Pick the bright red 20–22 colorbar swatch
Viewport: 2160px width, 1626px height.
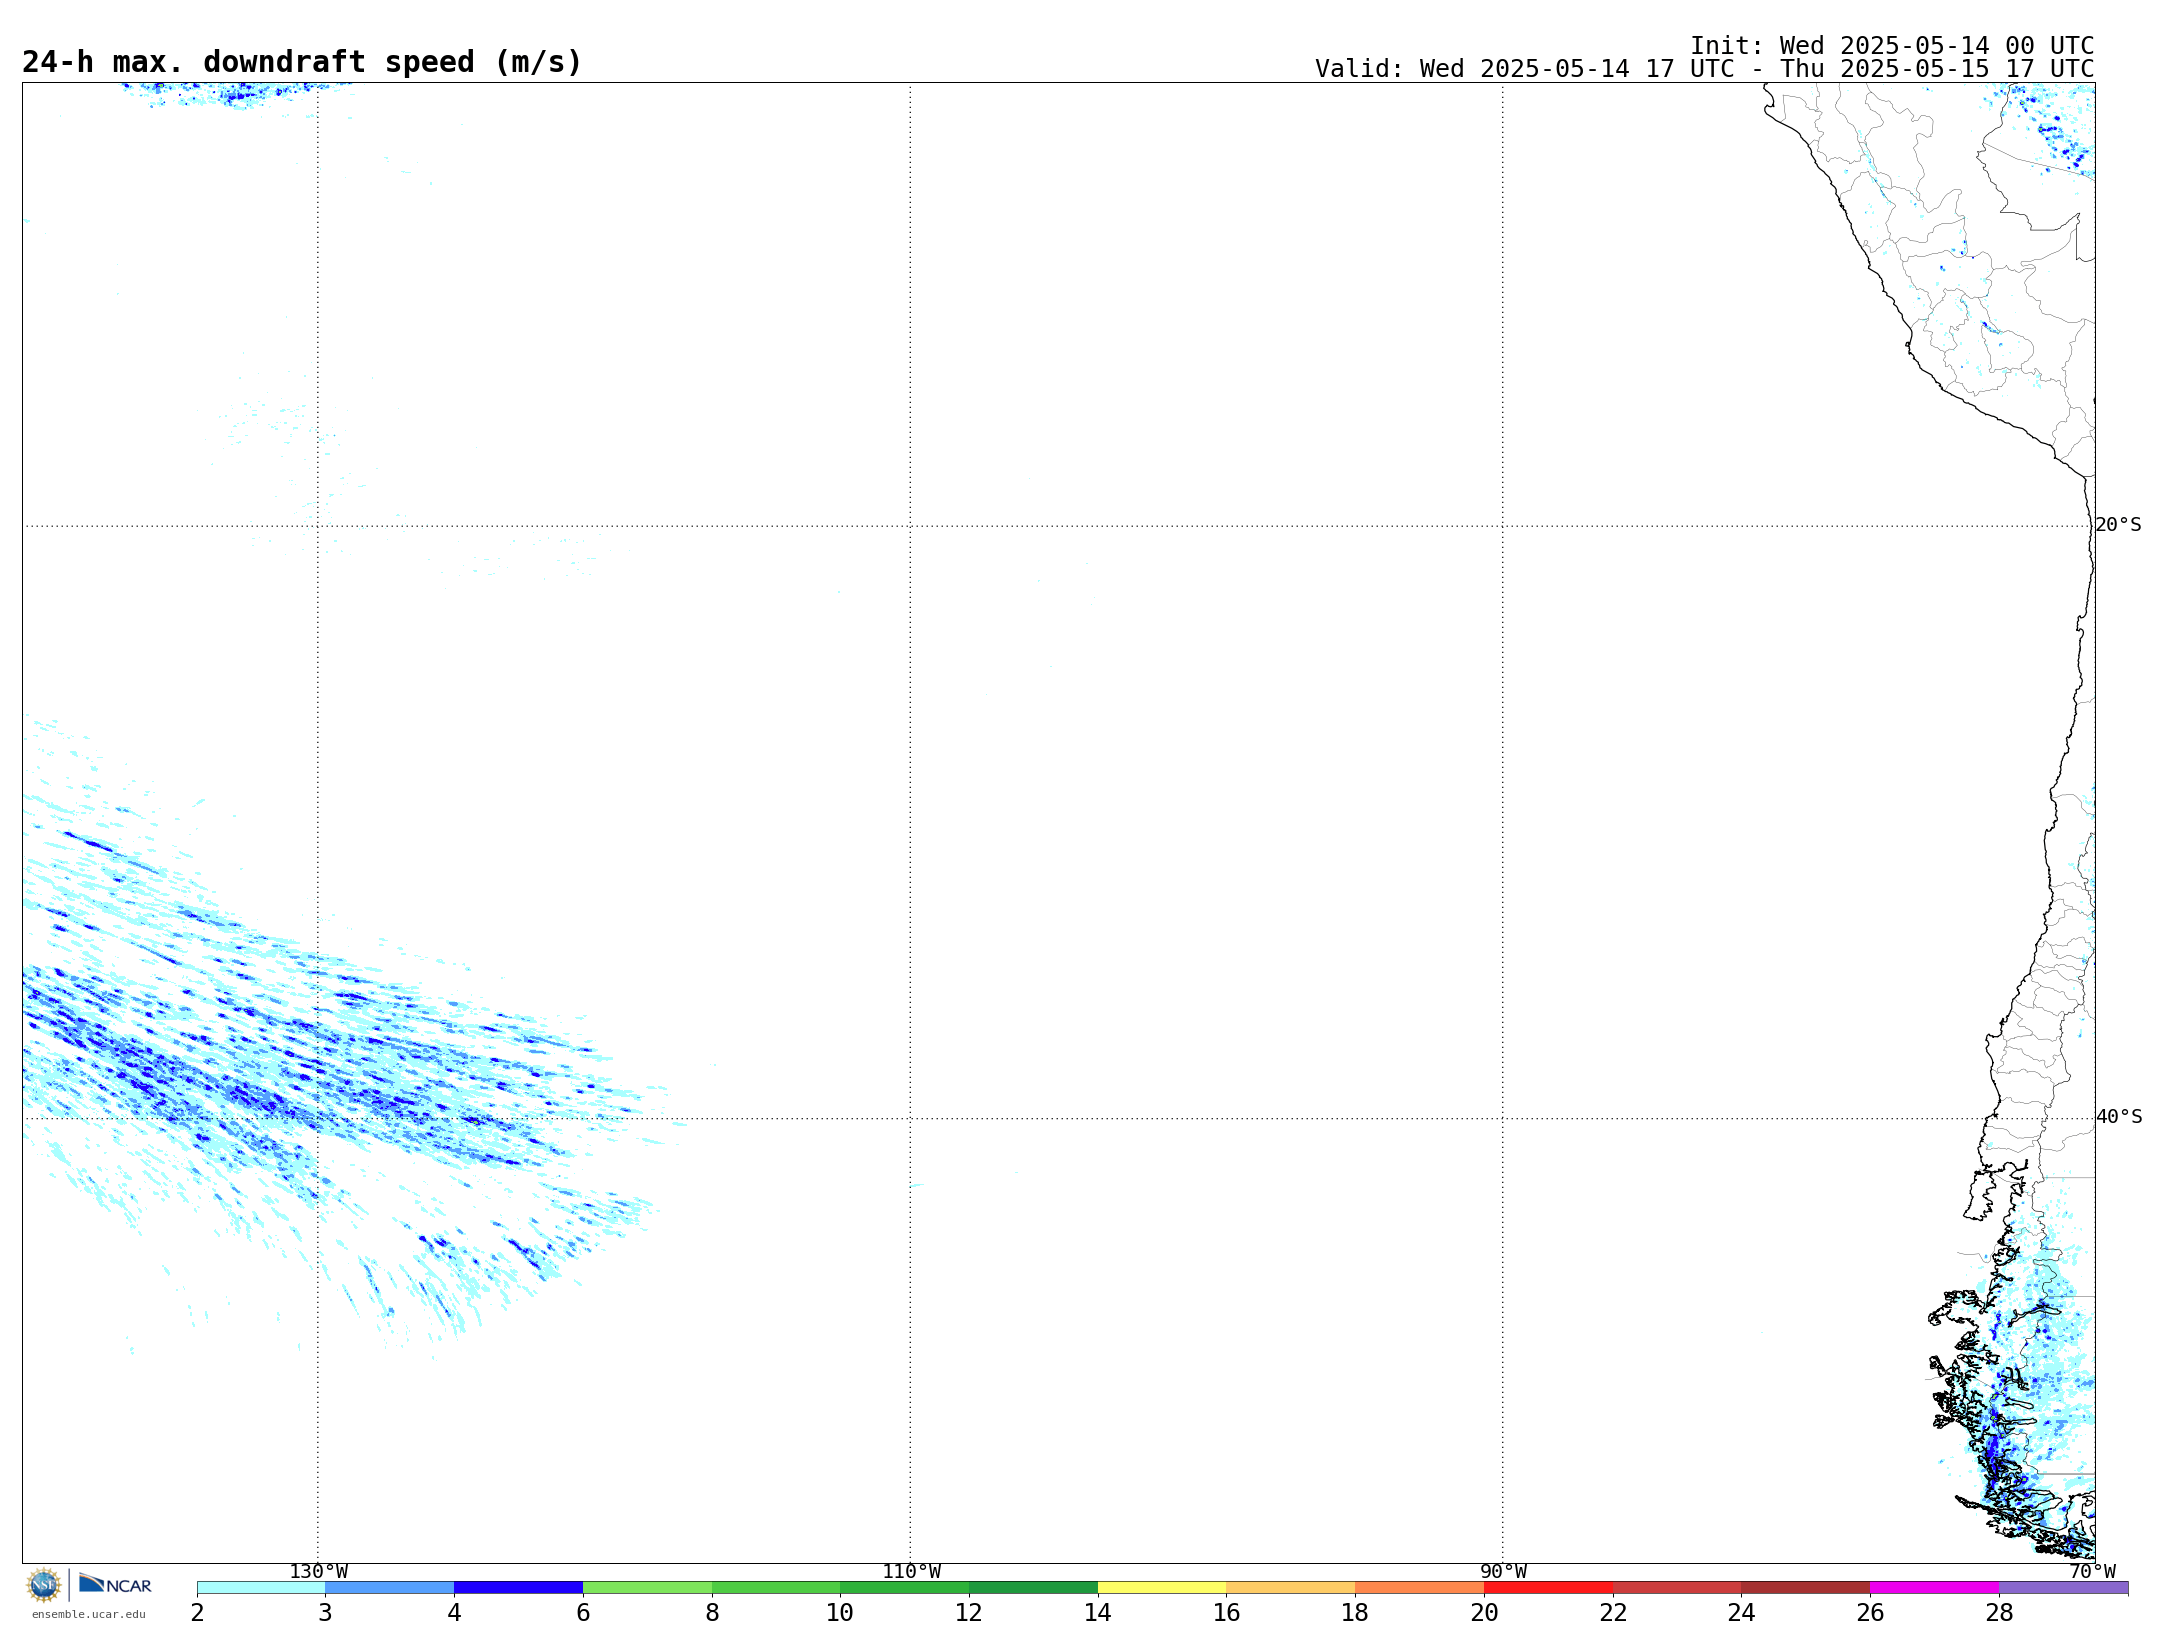(1548, 1588)
